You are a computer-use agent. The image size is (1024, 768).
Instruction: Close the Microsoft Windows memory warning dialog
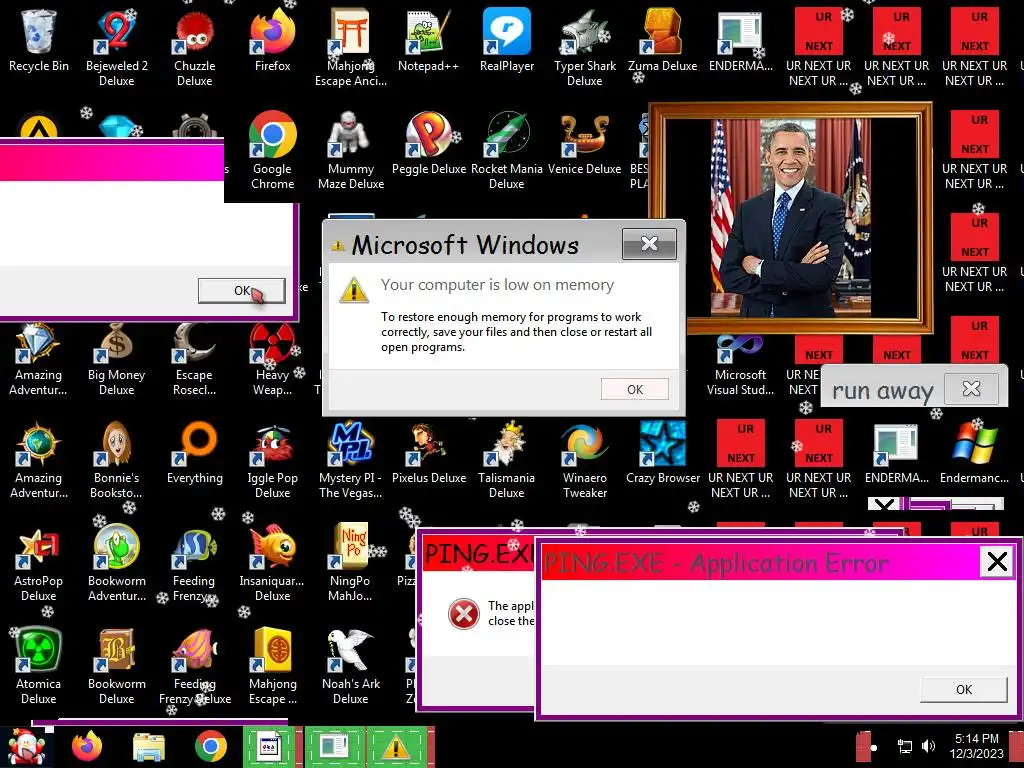click(649, 244)
